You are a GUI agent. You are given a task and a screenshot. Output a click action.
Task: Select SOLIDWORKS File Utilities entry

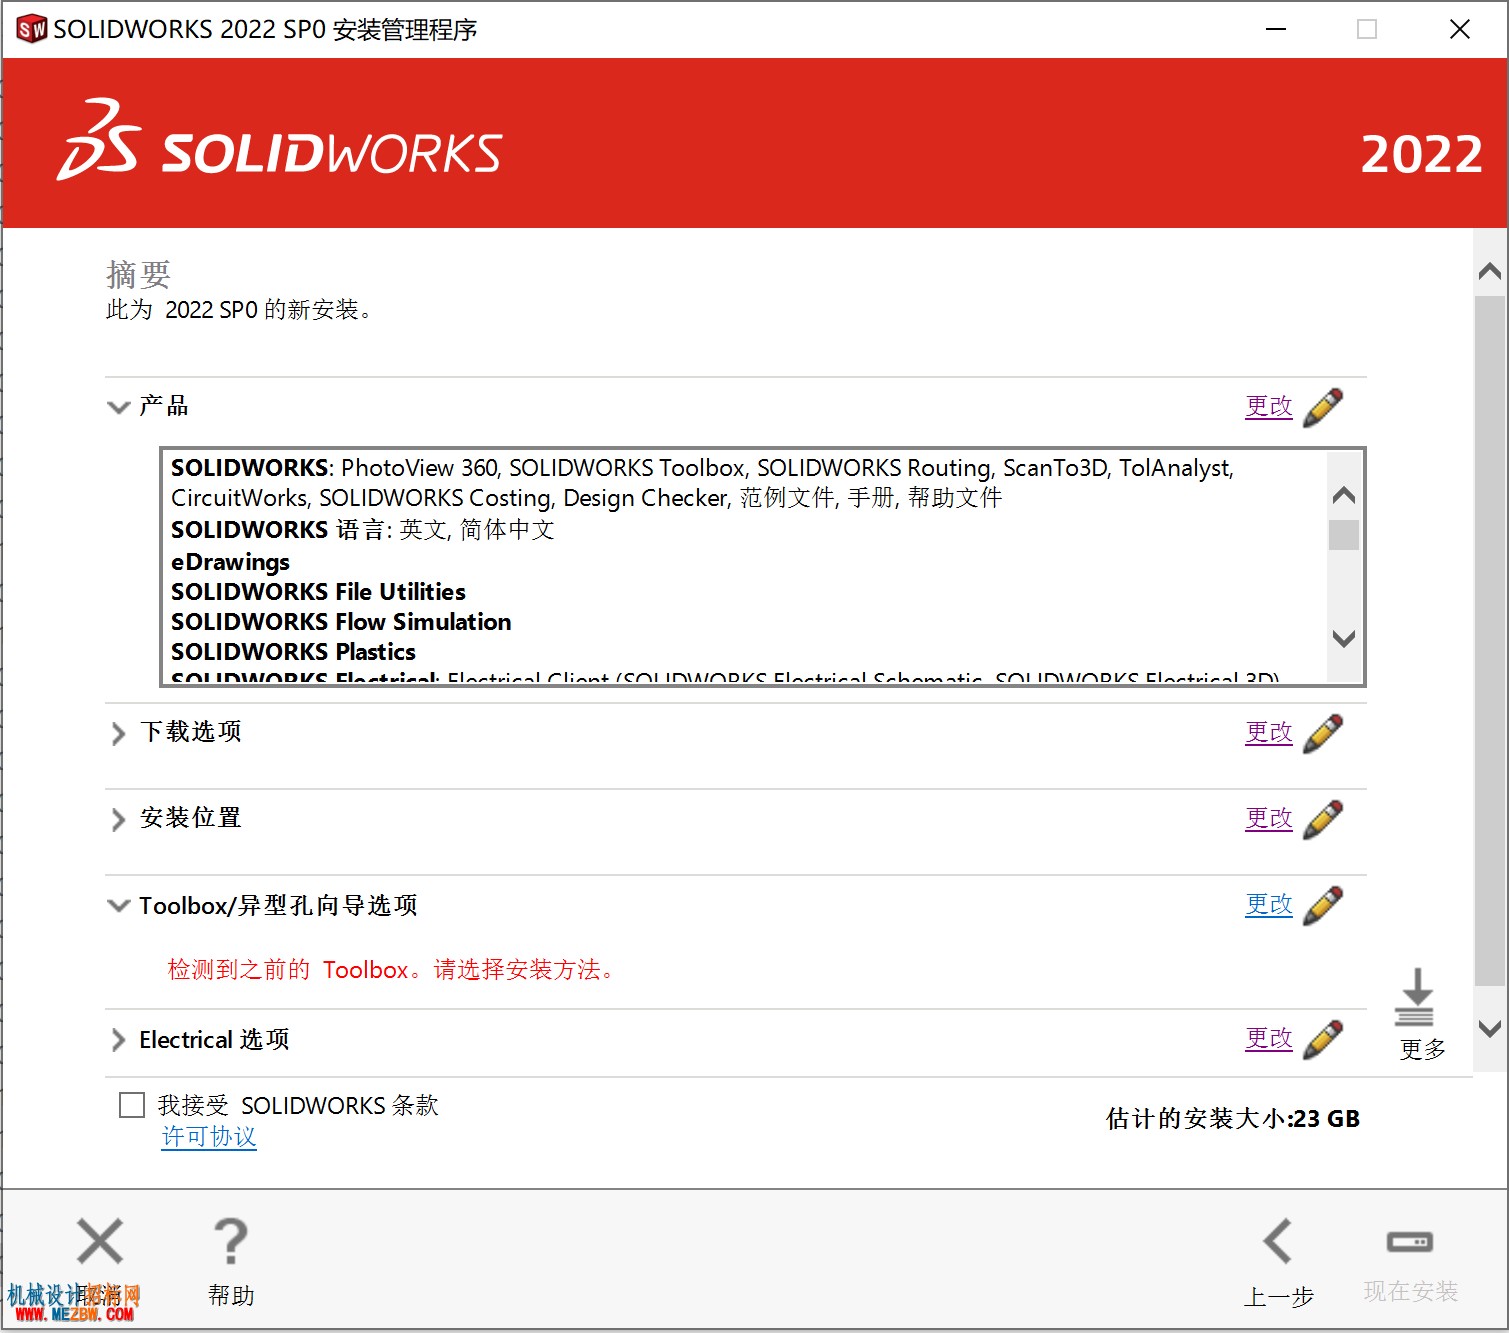click(318, 592)
